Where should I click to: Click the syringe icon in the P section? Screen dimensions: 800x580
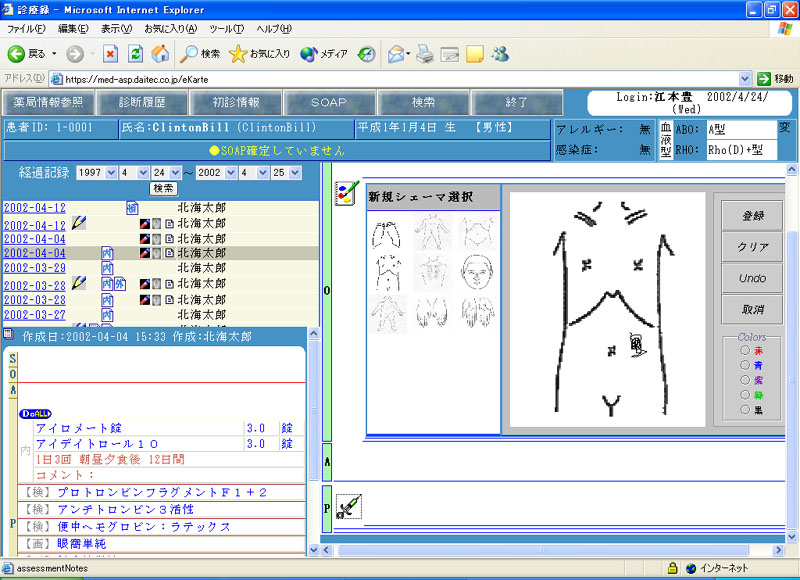(x=347, y=505)
